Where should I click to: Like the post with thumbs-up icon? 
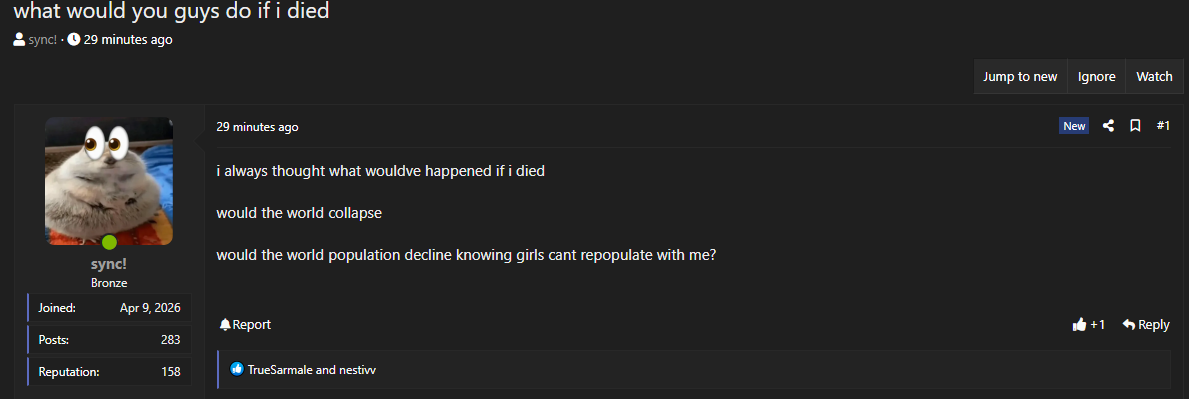(x=1079, y=325)
